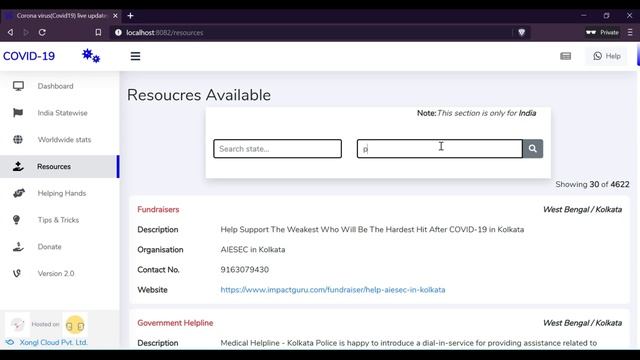This screenshot has height=360, width=640.
Task: Focus the search field containing 'p'
Action: click(x=440, y=149)
